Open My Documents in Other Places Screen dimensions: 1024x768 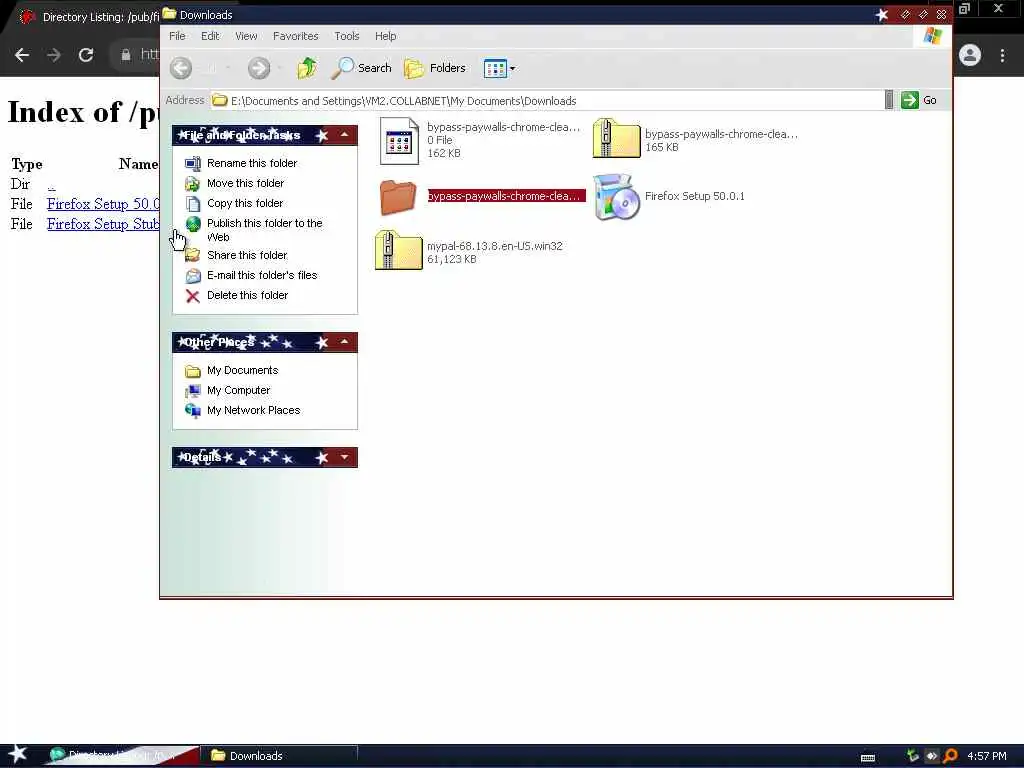point(242,370)
